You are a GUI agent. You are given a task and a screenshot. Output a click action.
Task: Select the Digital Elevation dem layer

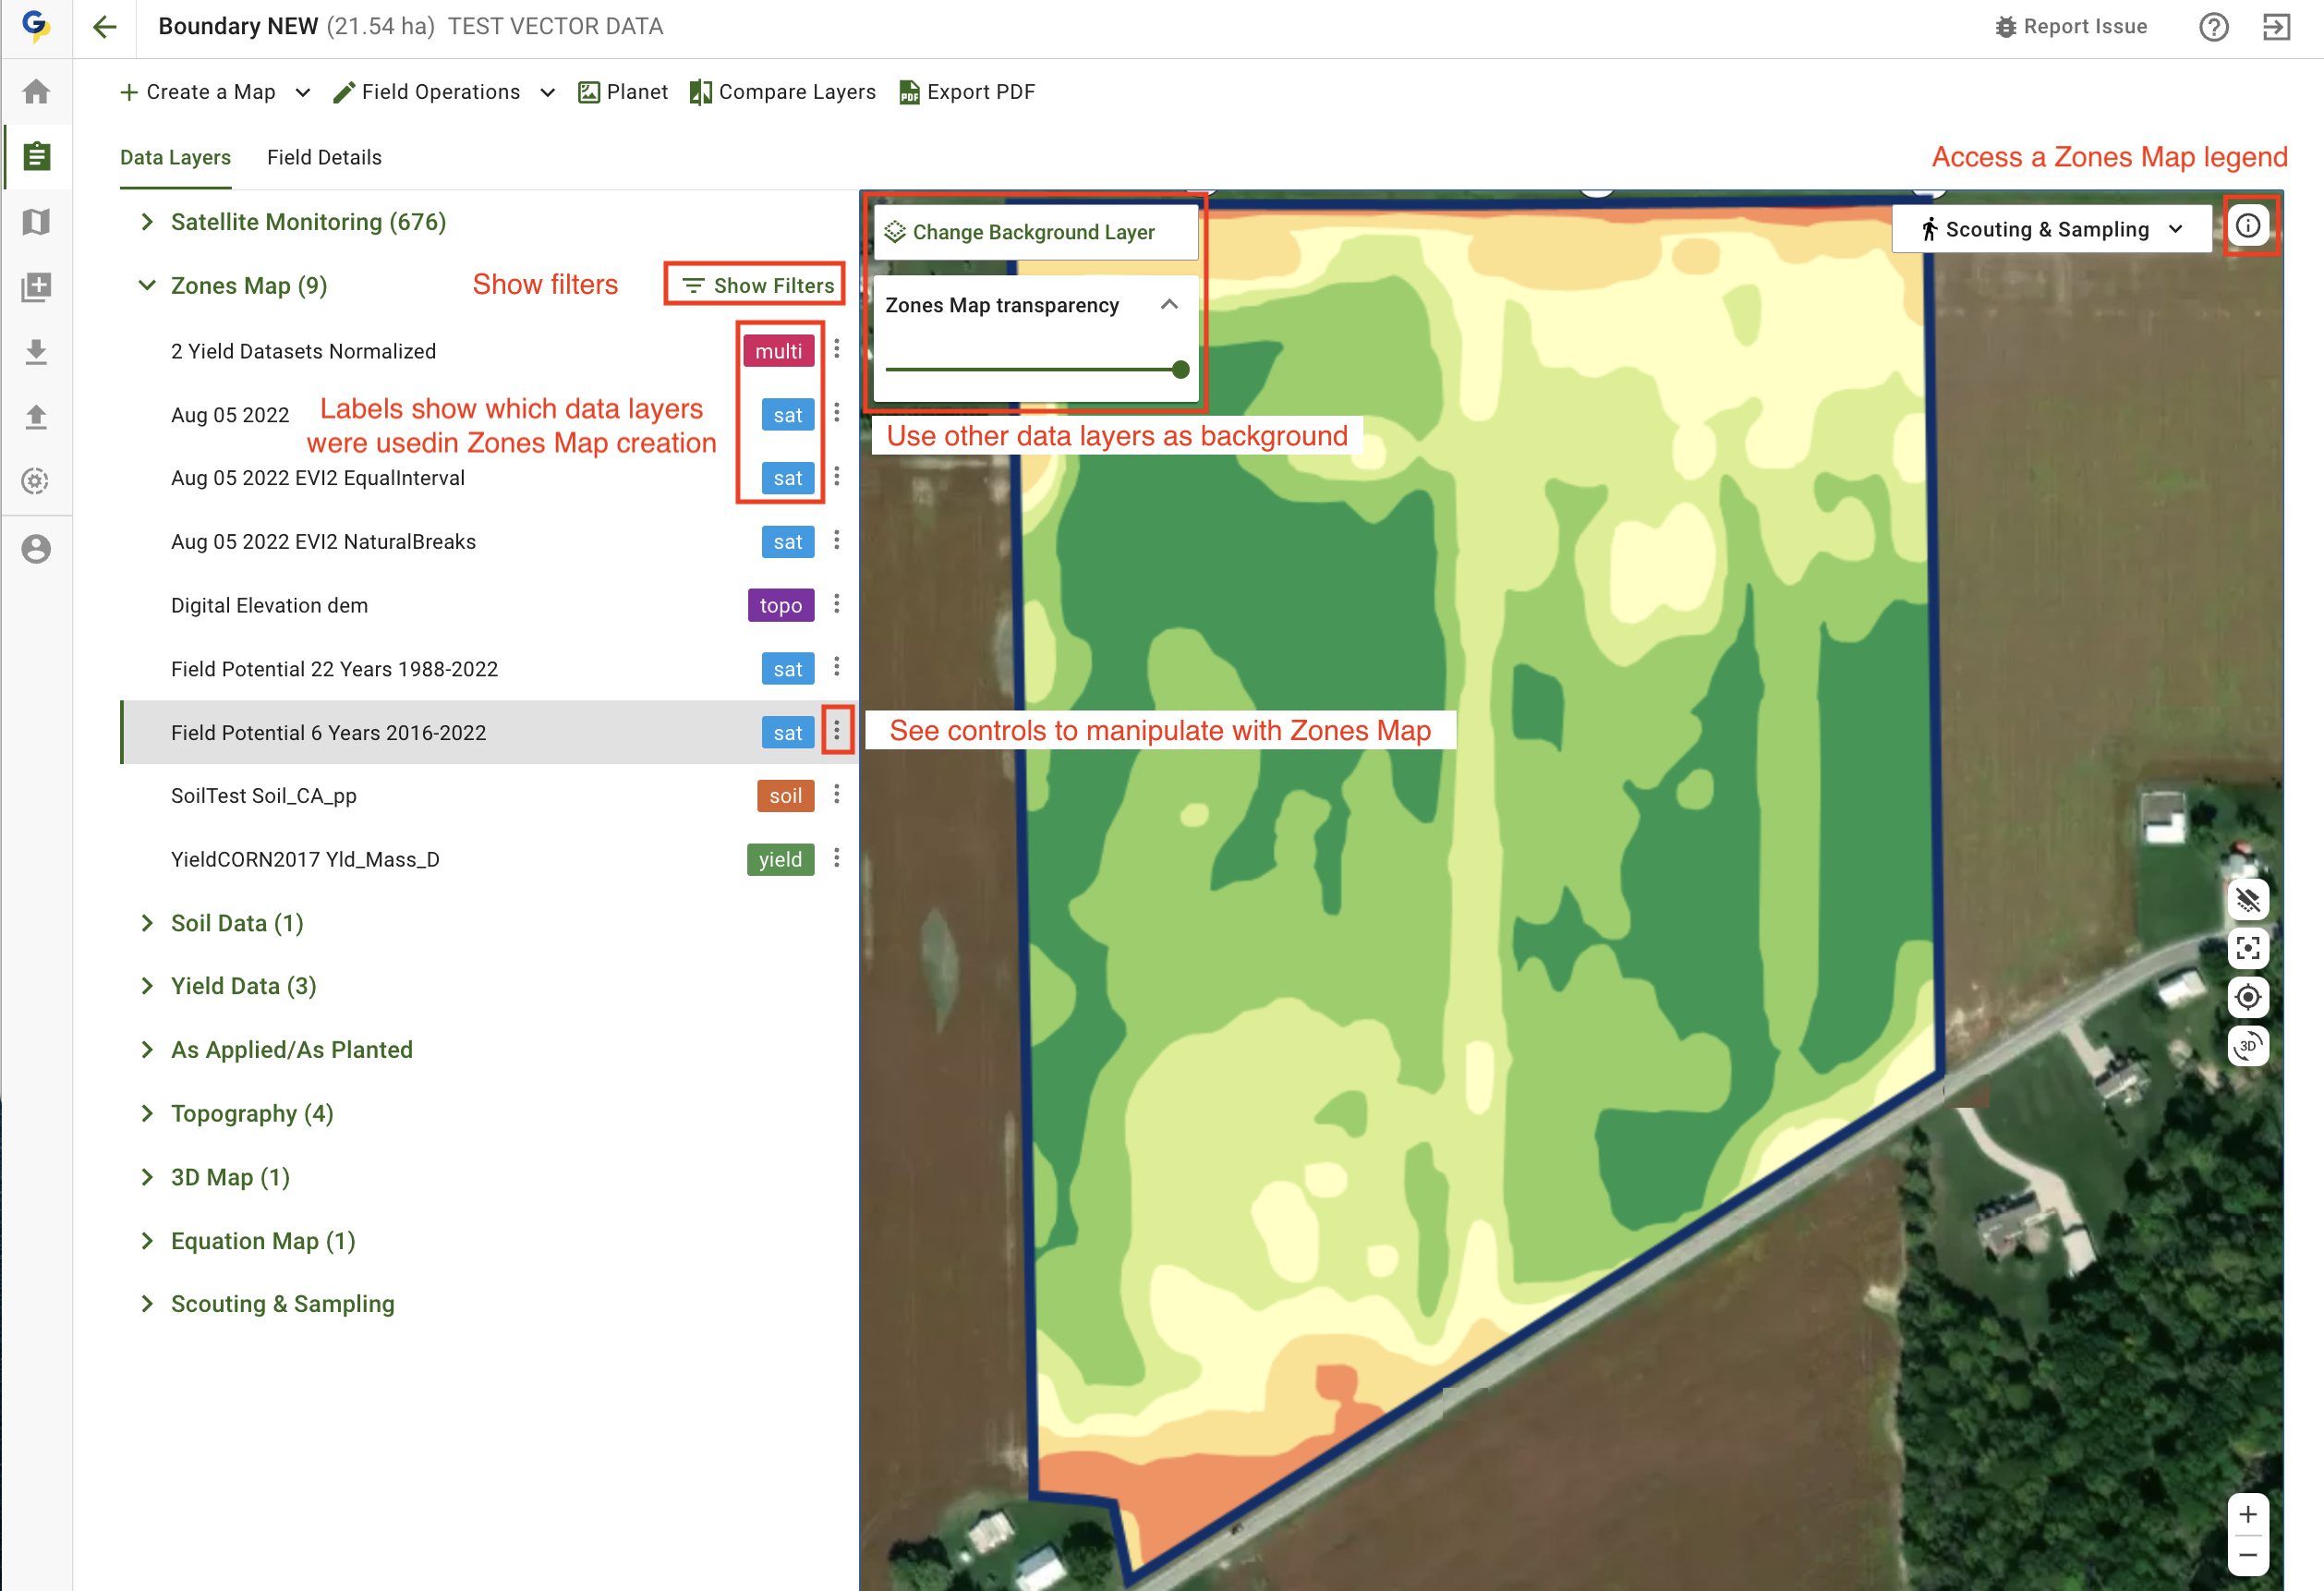click(270, 605)
